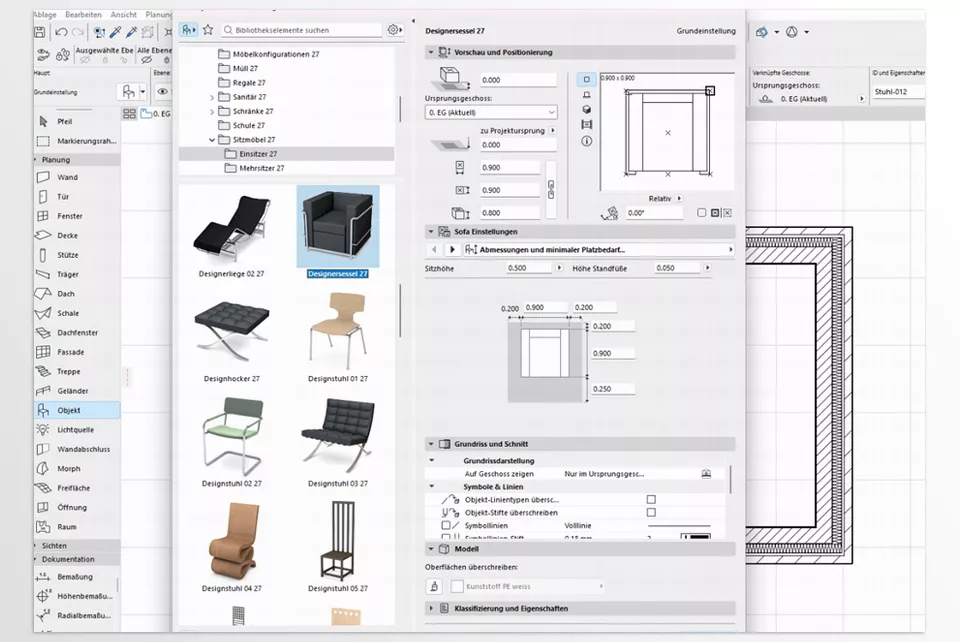The height and width of the screenshot is (642, 960).
Task: Open Abmessungen und minimaler Platzbedarf dropdown
Action: pos(599,250)
